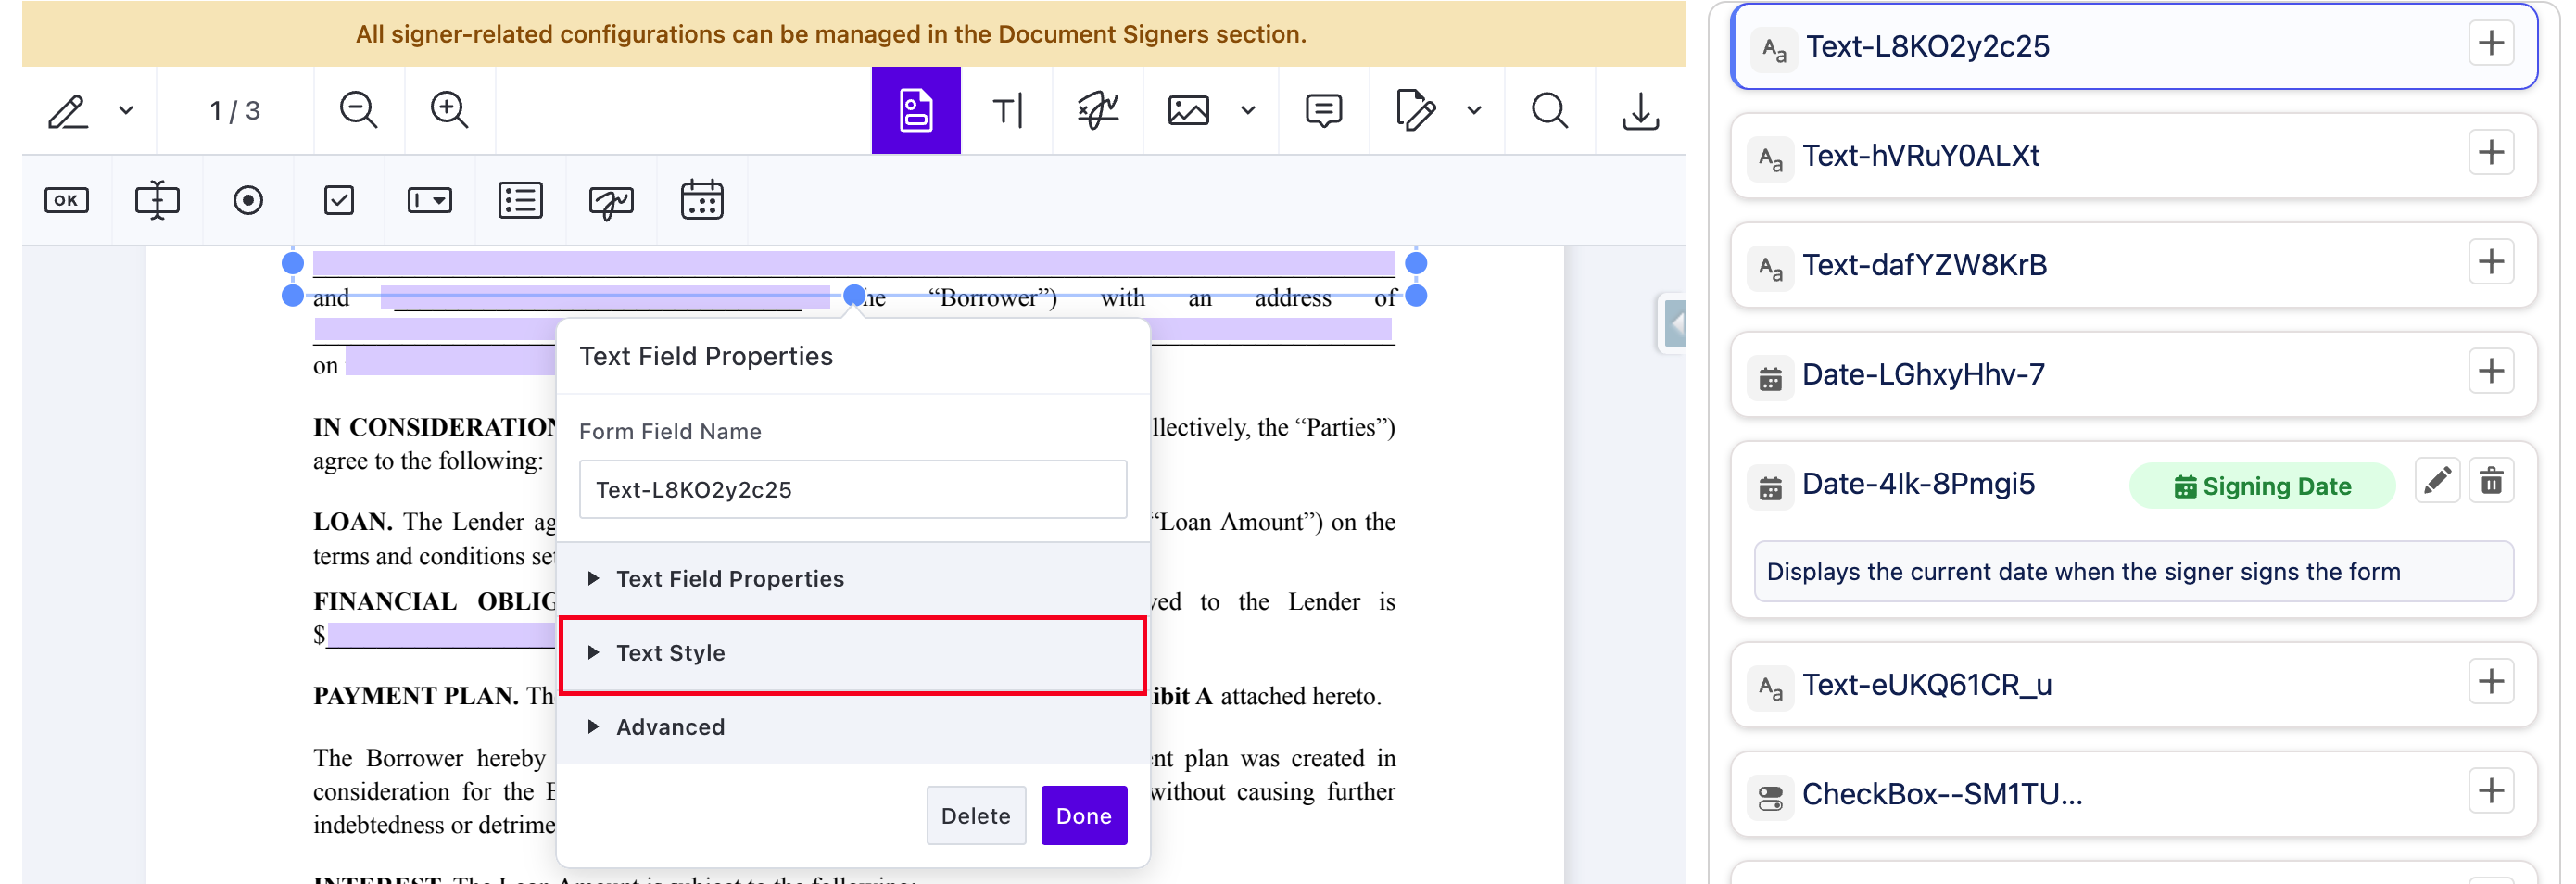Add a checkbox form field
This screenshot has width=2576, height=884.
339,200
